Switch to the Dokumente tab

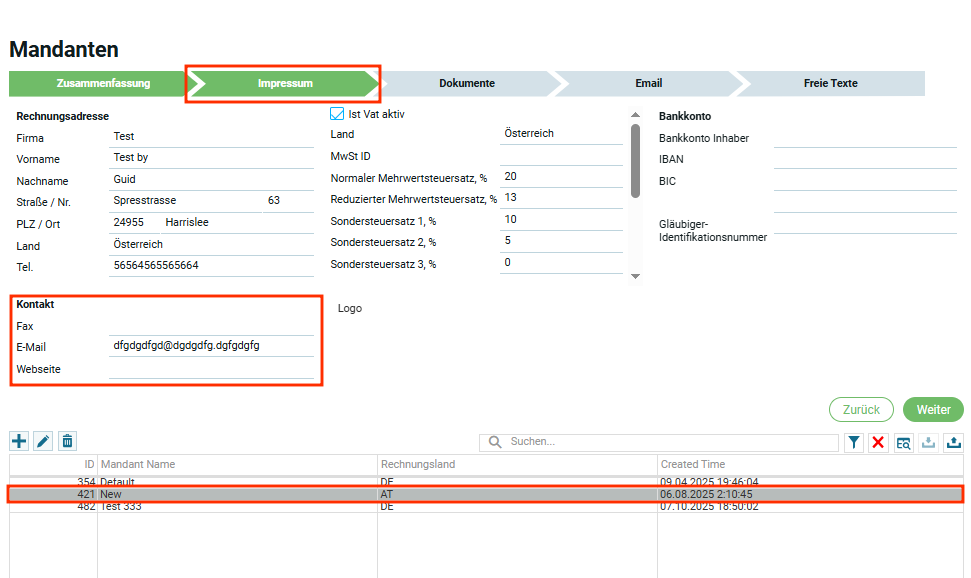(466, 84)
